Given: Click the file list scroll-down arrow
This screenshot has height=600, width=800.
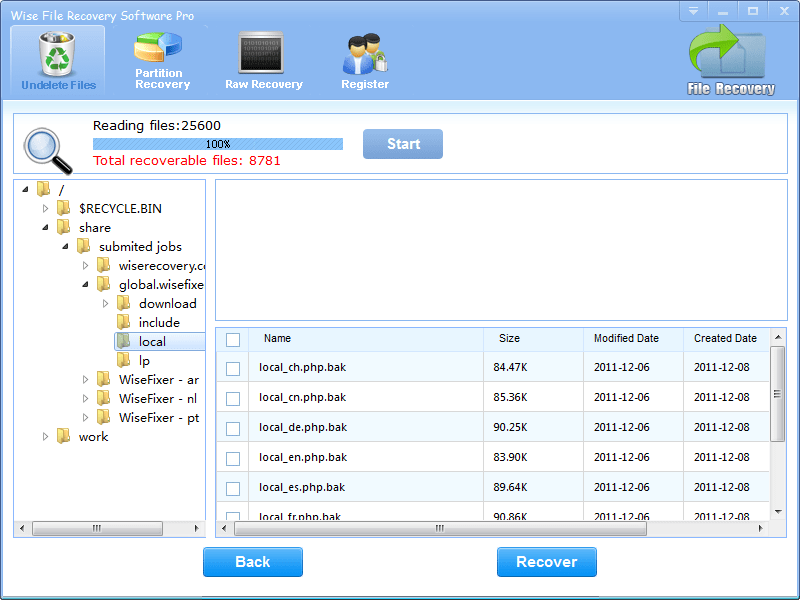Looking at the screenshot, I should (x=778, y=511).
